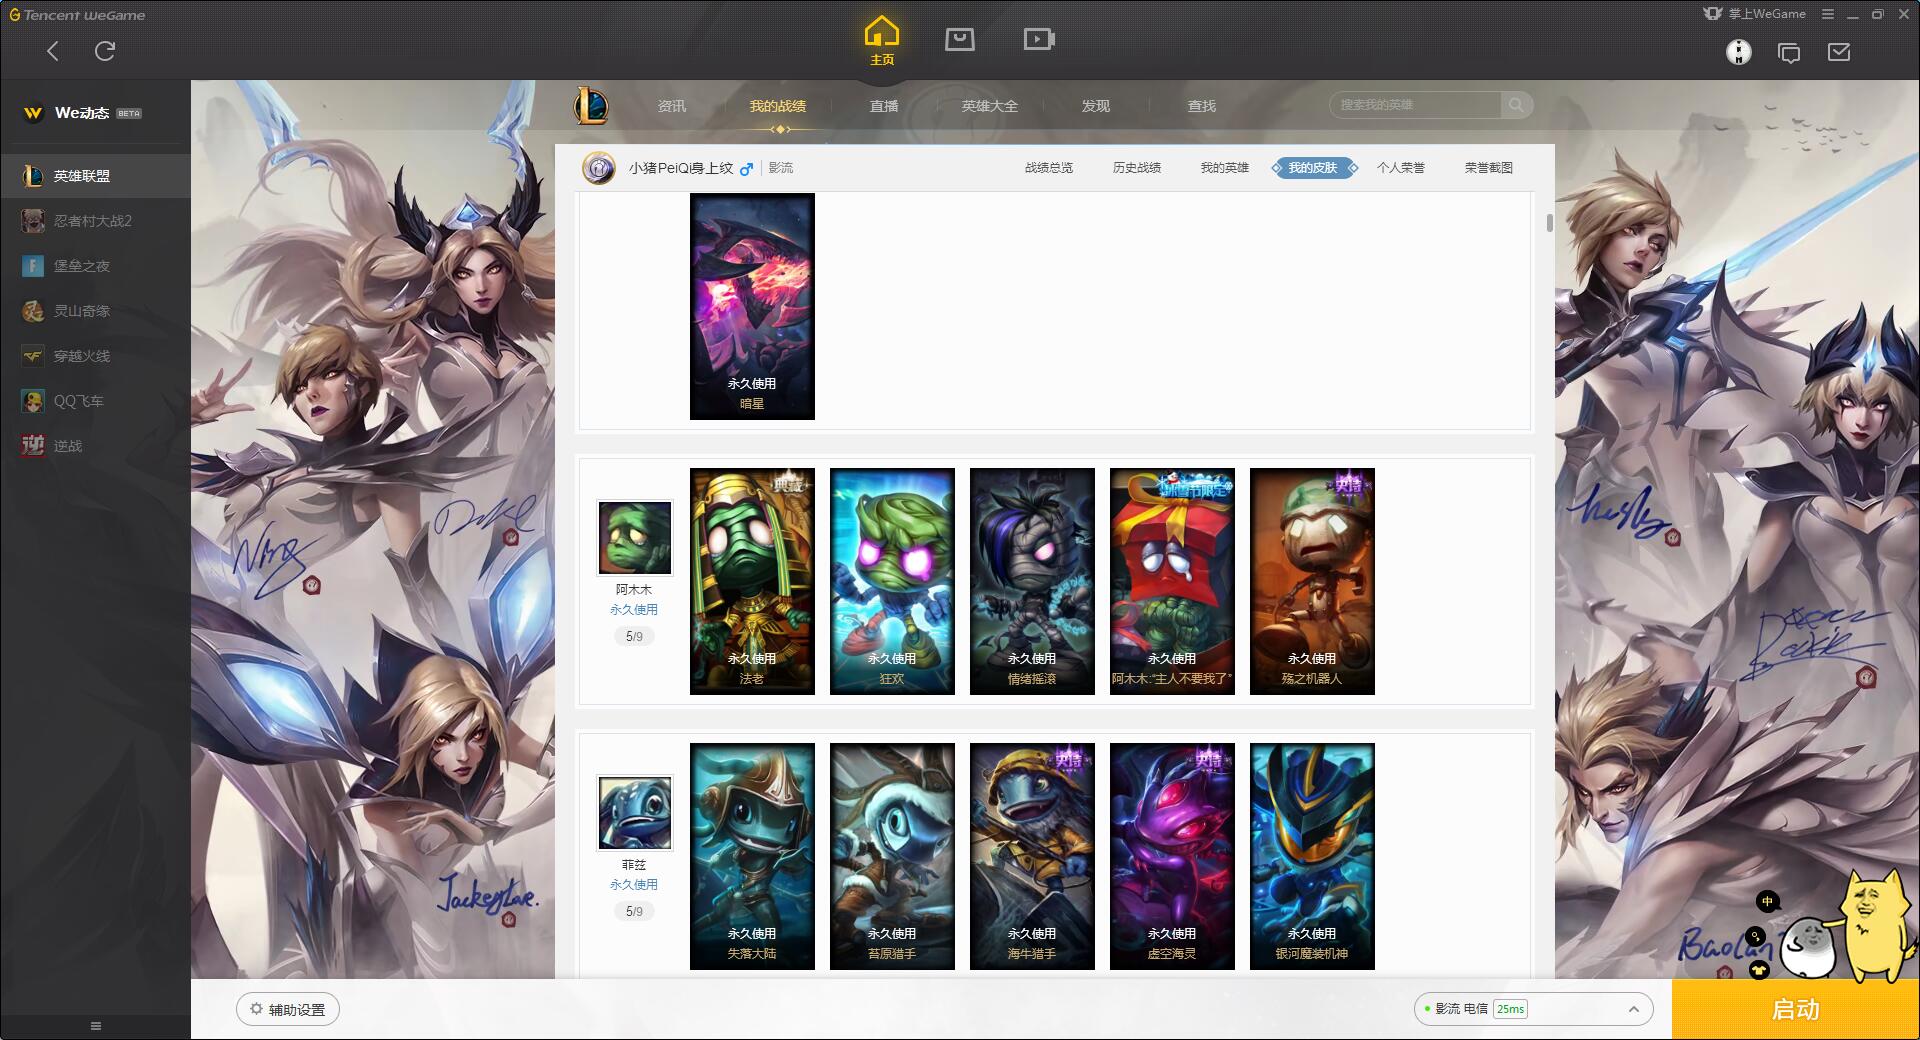Select the 情绪摇滚 Amumu skin
The width and height of the screenshot is (1920, 1040).
click(1032, 581)
